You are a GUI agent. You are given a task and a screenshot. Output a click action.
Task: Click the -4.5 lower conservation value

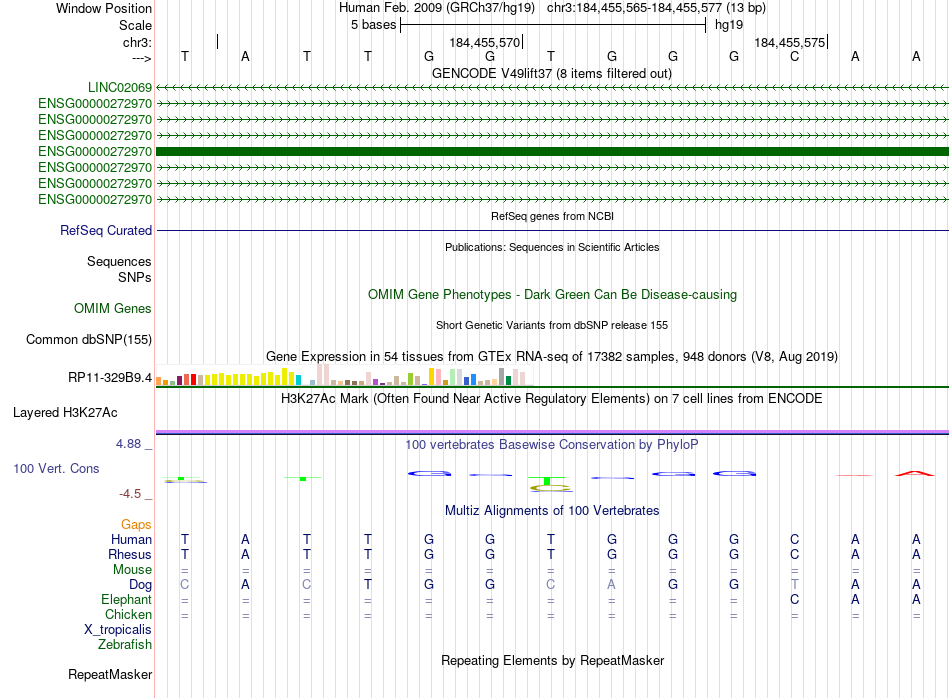point(130,494)
